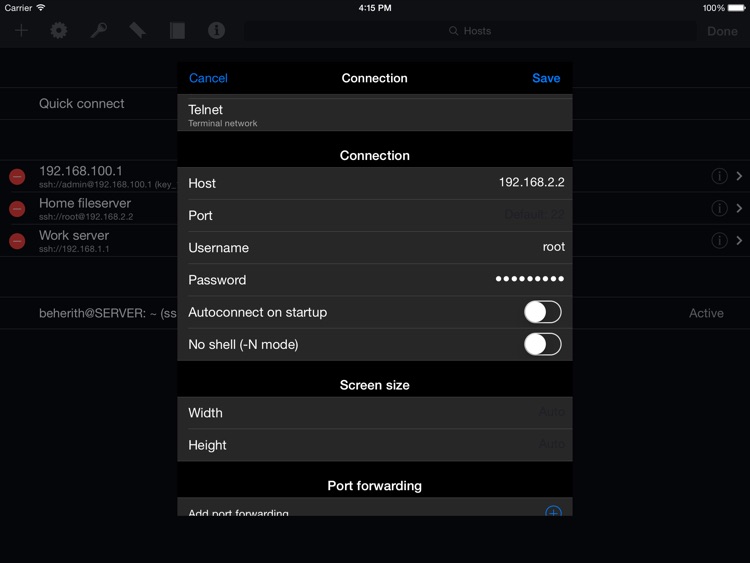Tap the plus icon to add a host
The width and height of the screenshot is (750, 563).
coord(21,31)
